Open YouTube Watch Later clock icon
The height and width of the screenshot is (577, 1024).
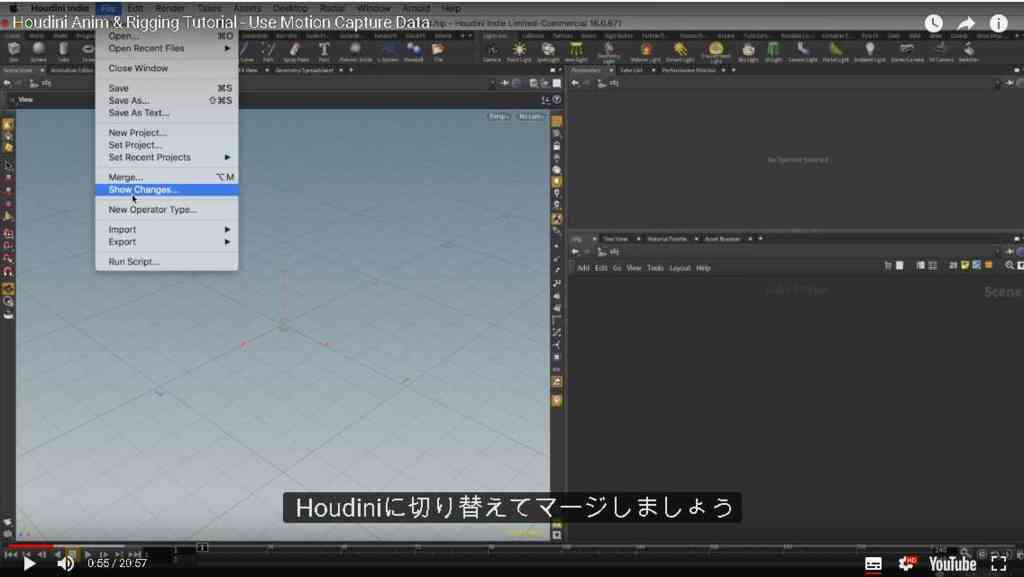click(933, 23)
